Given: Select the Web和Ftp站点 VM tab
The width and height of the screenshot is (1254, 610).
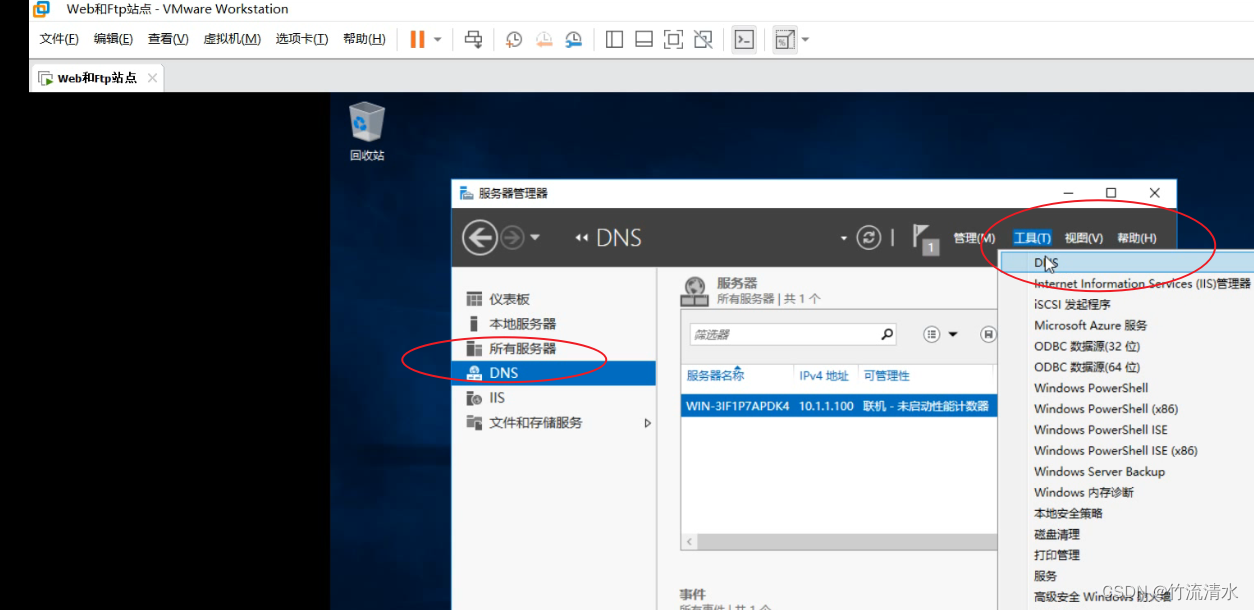Looking at the screenshot, I should pos(96,78).
